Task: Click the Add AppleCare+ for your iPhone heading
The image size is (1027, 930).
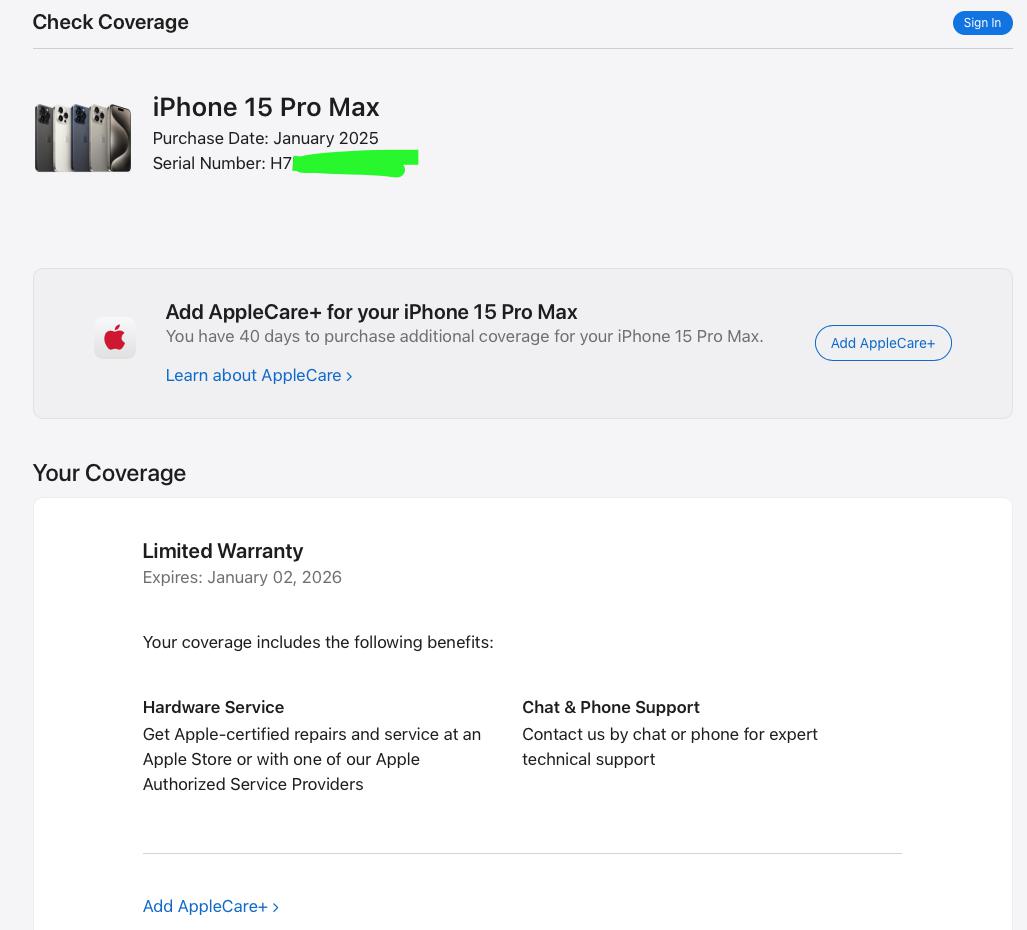Action: tap(371, 312)
